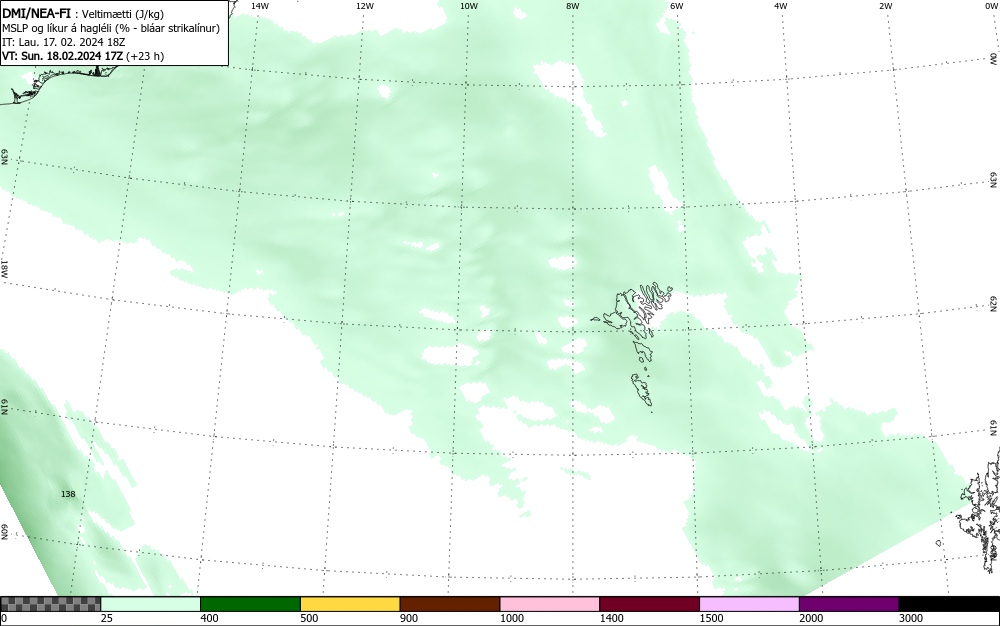Click the "18W" label on the left edge
Screen dimensions: 1000x626
coord(4,268)
